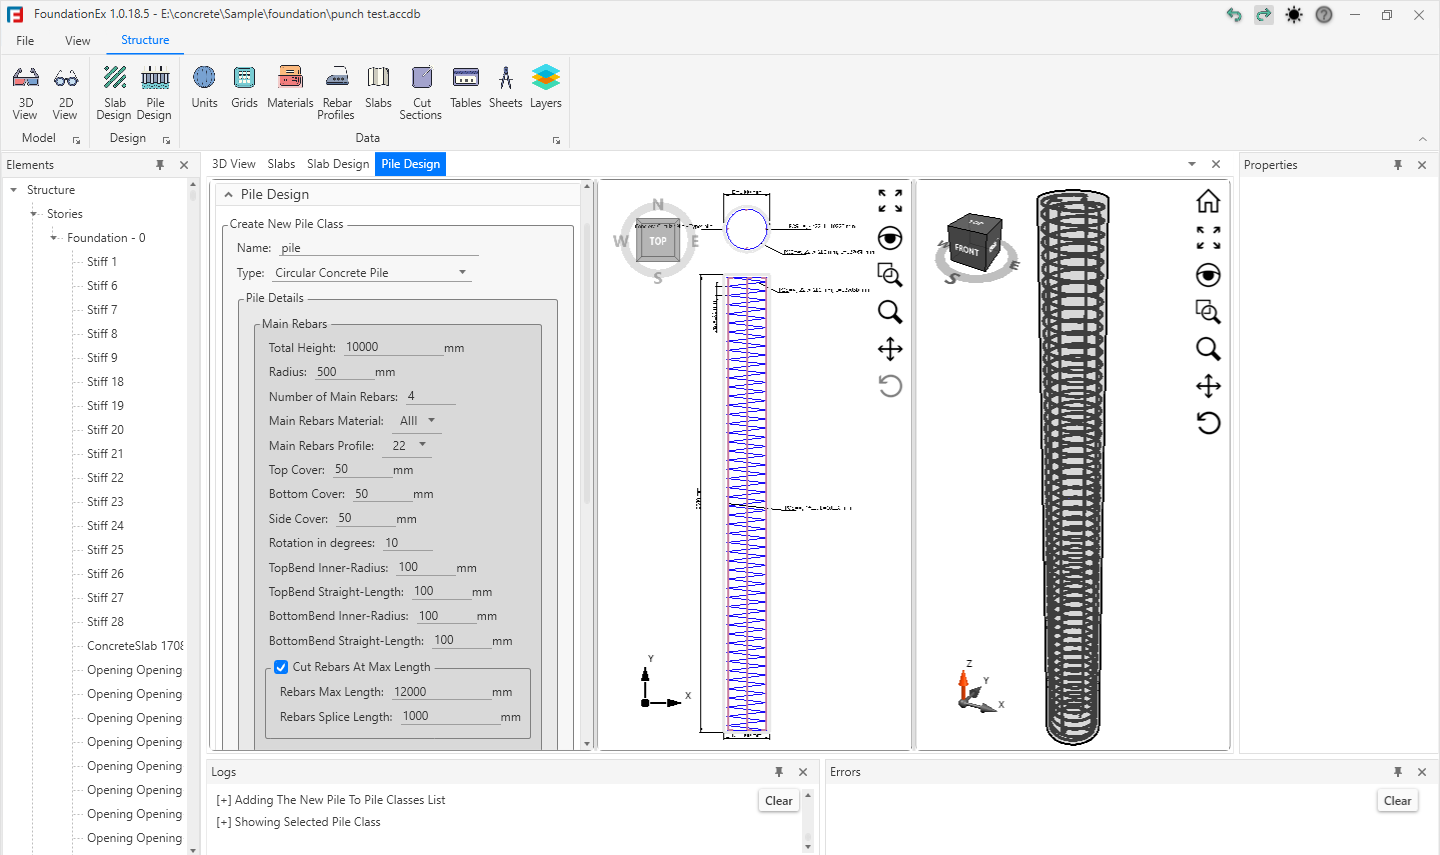Image resolution: width=1440 pixels, height=855 pixels.
Task: Collapse the Pile Design section header
Action: [229, 195]
